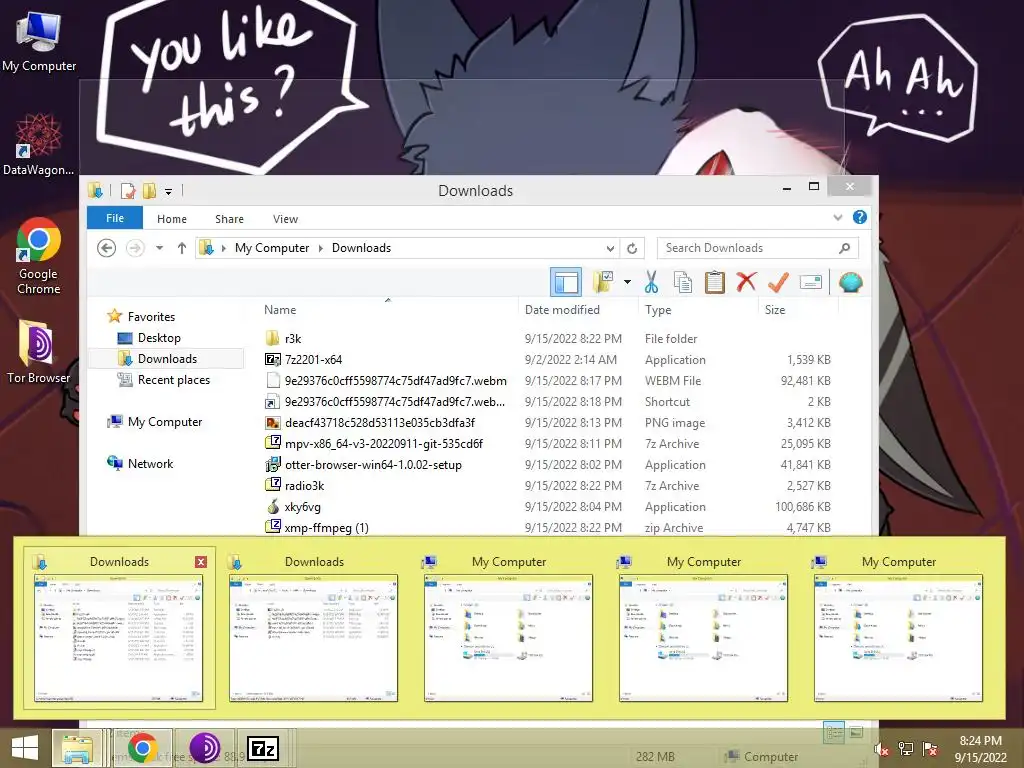Click the orange checkmark Properties icon

778,282
